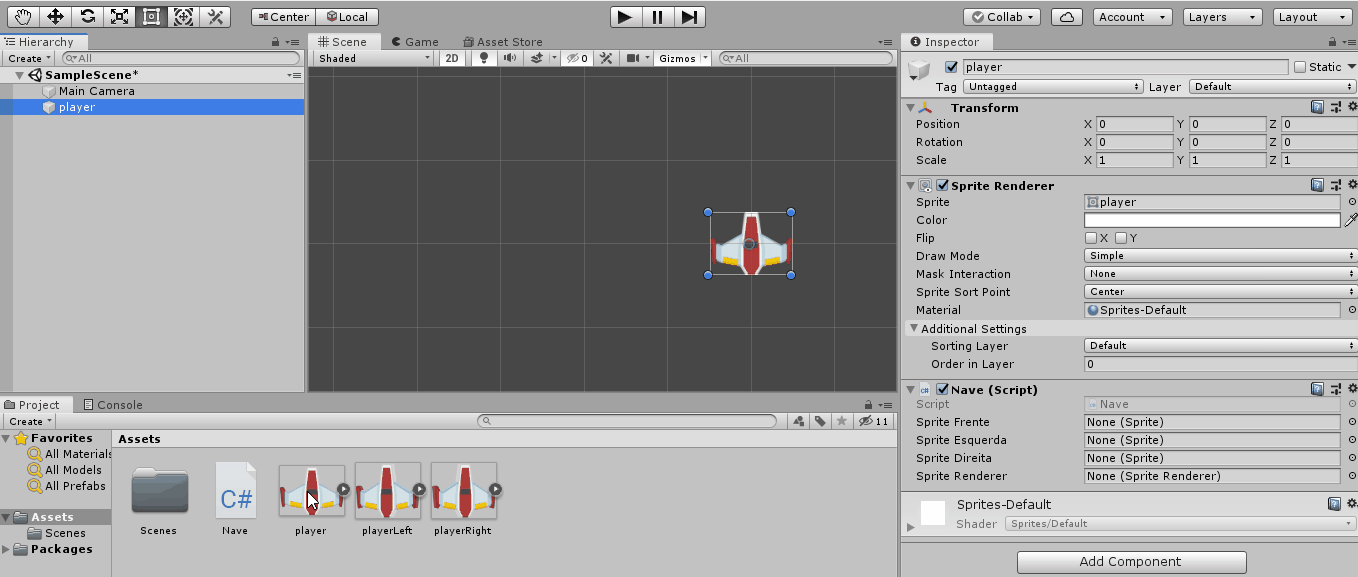Screen dimensions: 1358x577
Task: Disable the Nave Script checkbox
Action: 942,389
